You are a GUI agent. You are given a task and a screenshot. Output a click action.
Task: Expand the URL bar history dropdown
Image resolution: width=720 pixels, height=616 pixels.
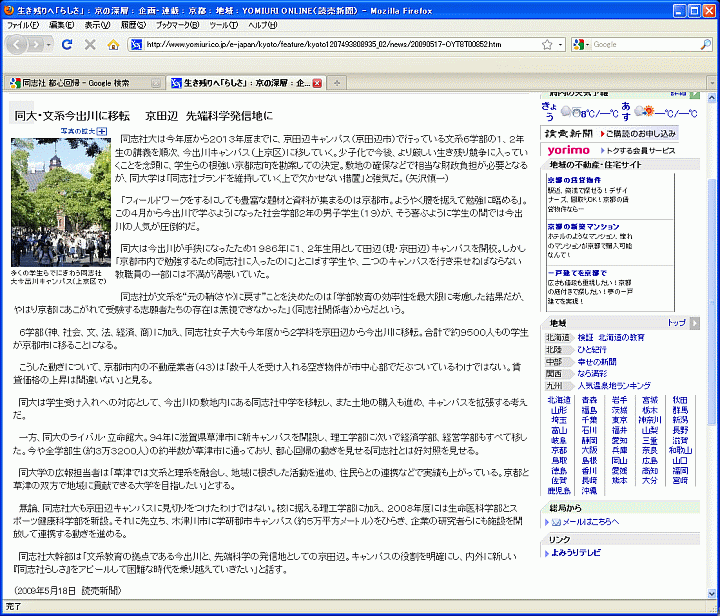point(562,45)
